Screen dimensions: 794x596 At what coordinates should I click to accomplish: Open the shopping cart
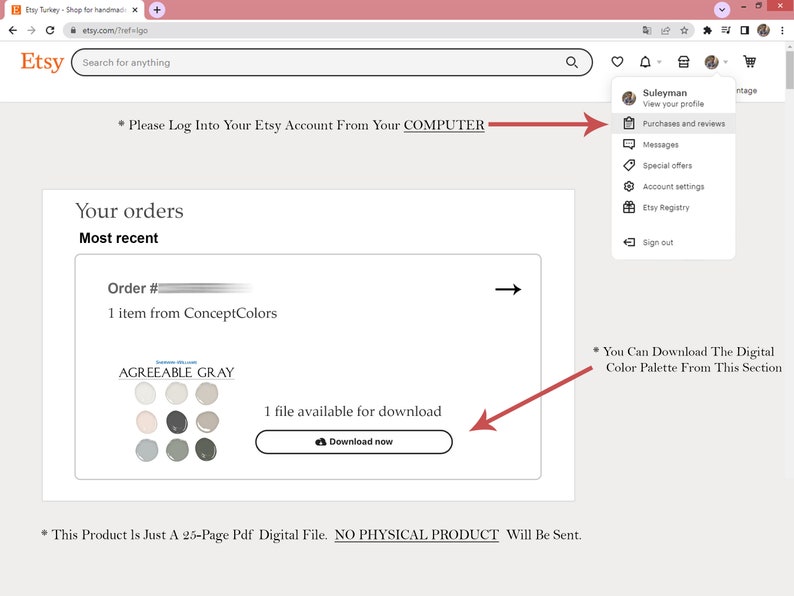[749, 62]
